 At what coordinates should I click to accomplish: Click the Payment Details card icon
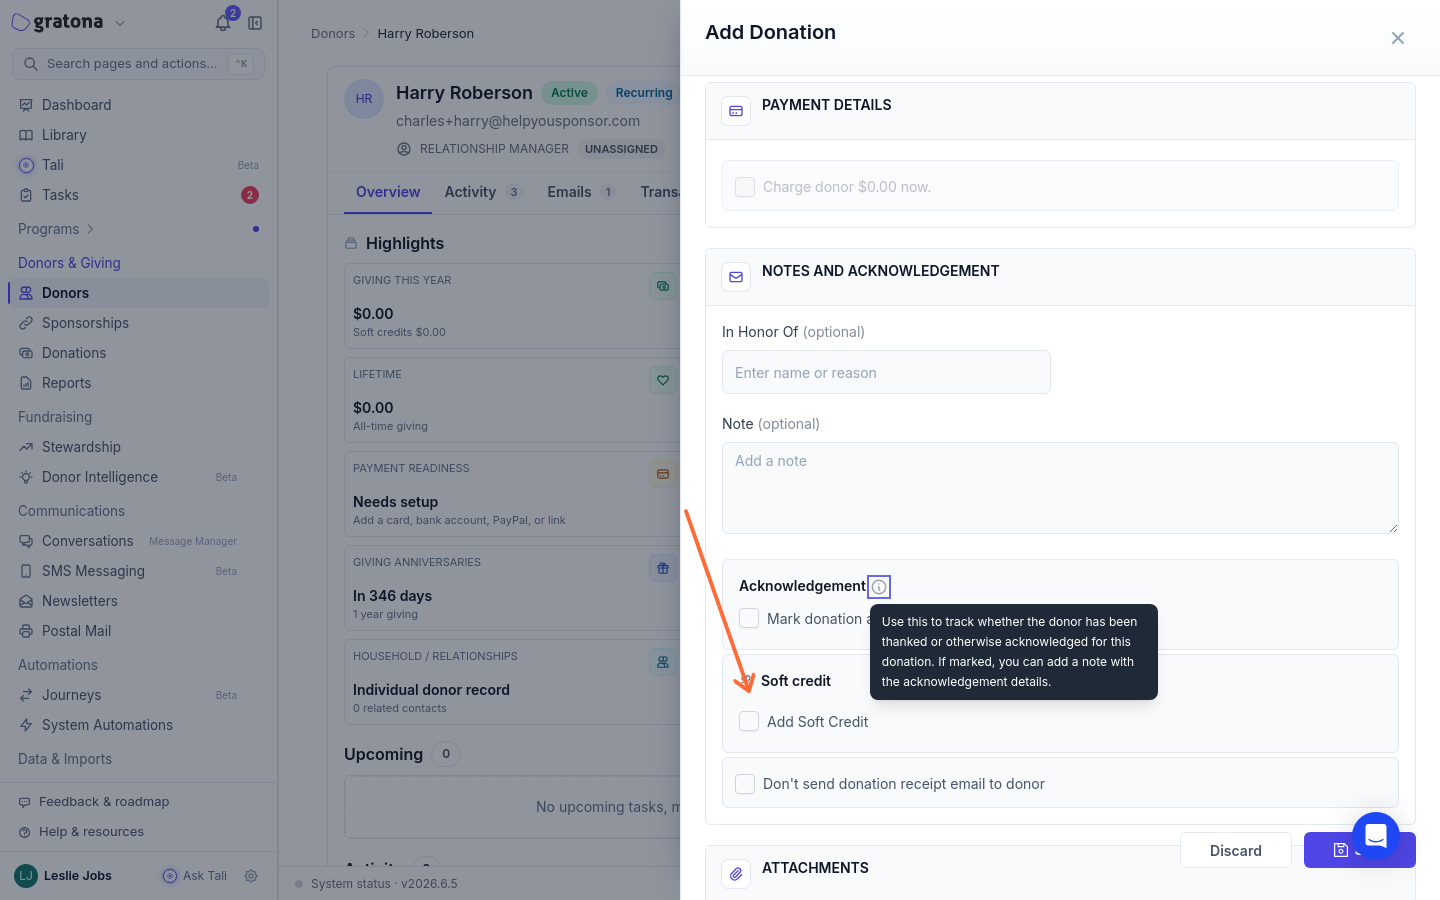[736, 111]
